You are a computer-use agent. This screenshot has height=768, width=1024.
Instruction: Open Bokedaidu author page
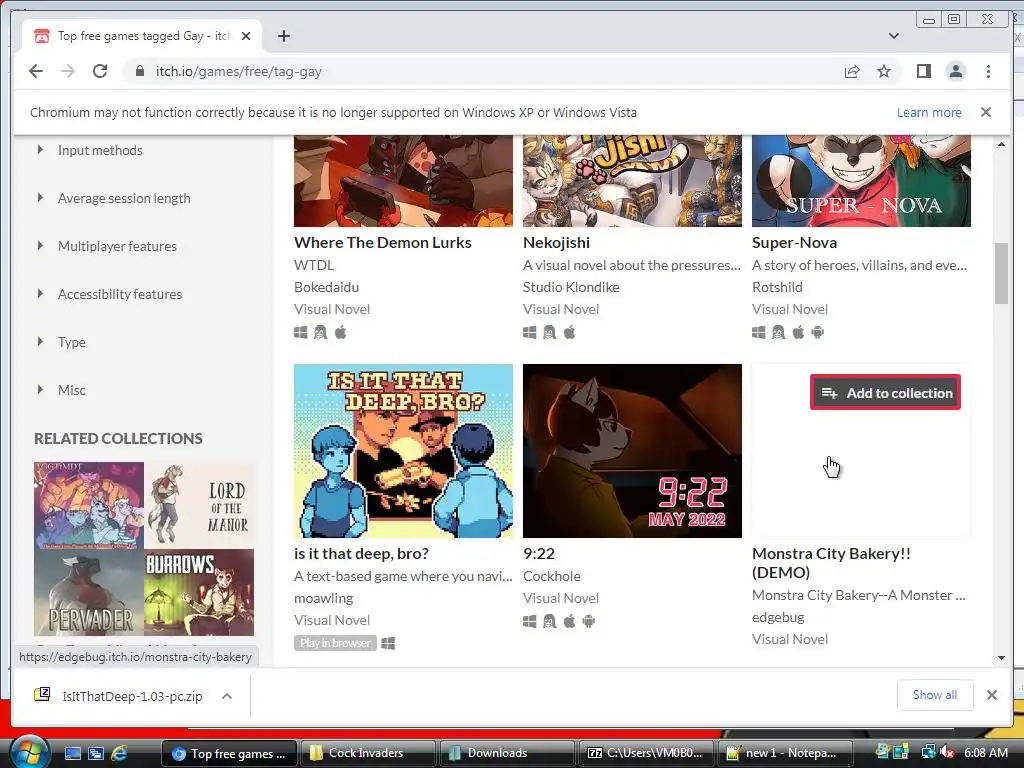[x=327, y=287]
